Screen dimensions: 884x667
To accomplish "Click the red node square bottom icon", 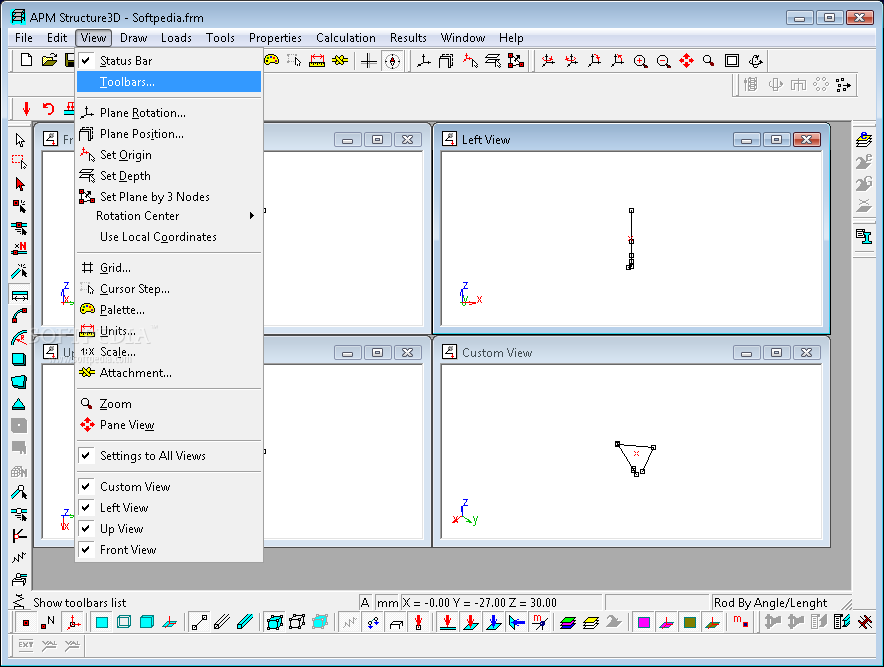I will [x=25, y=623].
